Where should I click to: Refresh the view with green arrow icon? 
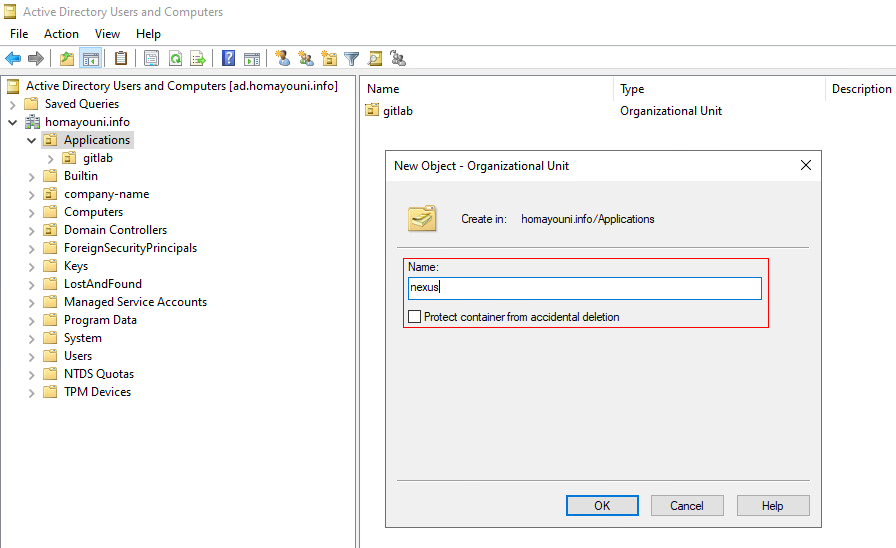point(175,58)
